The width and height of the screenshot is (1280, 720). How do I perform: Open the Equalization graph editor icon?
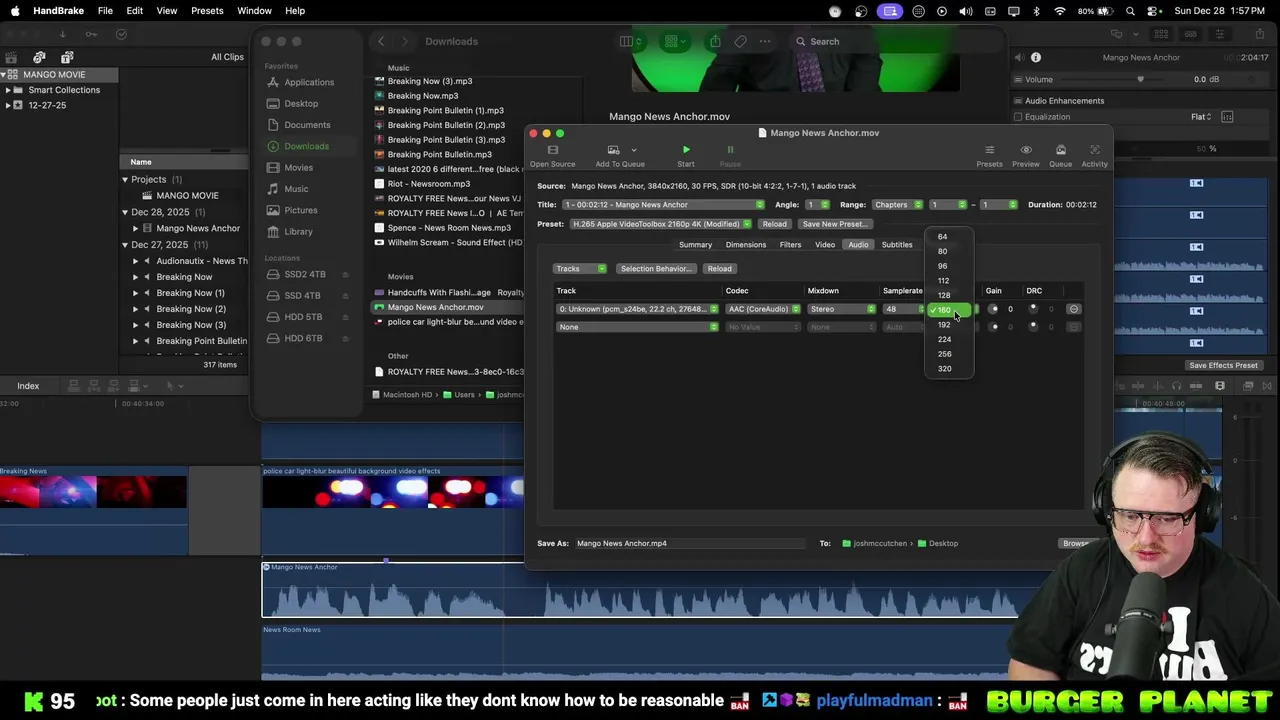(1227, 117)
